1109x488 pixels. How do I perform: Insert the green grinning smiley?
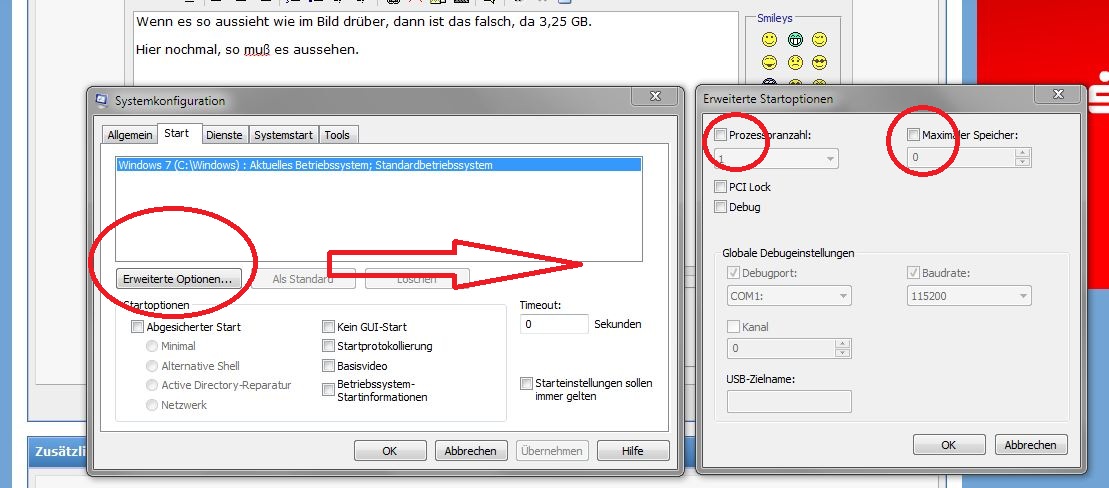click(795, 40)
